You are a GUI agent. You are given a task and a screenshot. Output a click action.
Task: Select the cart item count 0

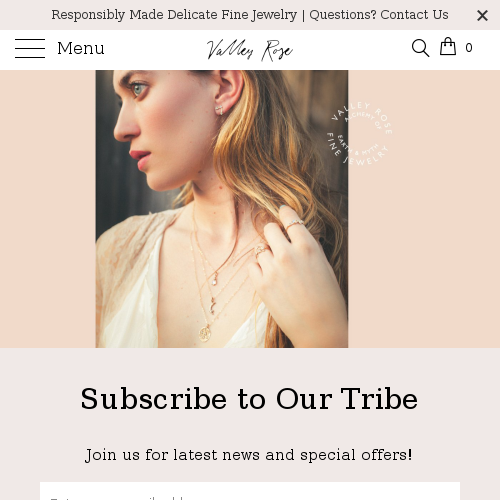[x=469, y=48]
